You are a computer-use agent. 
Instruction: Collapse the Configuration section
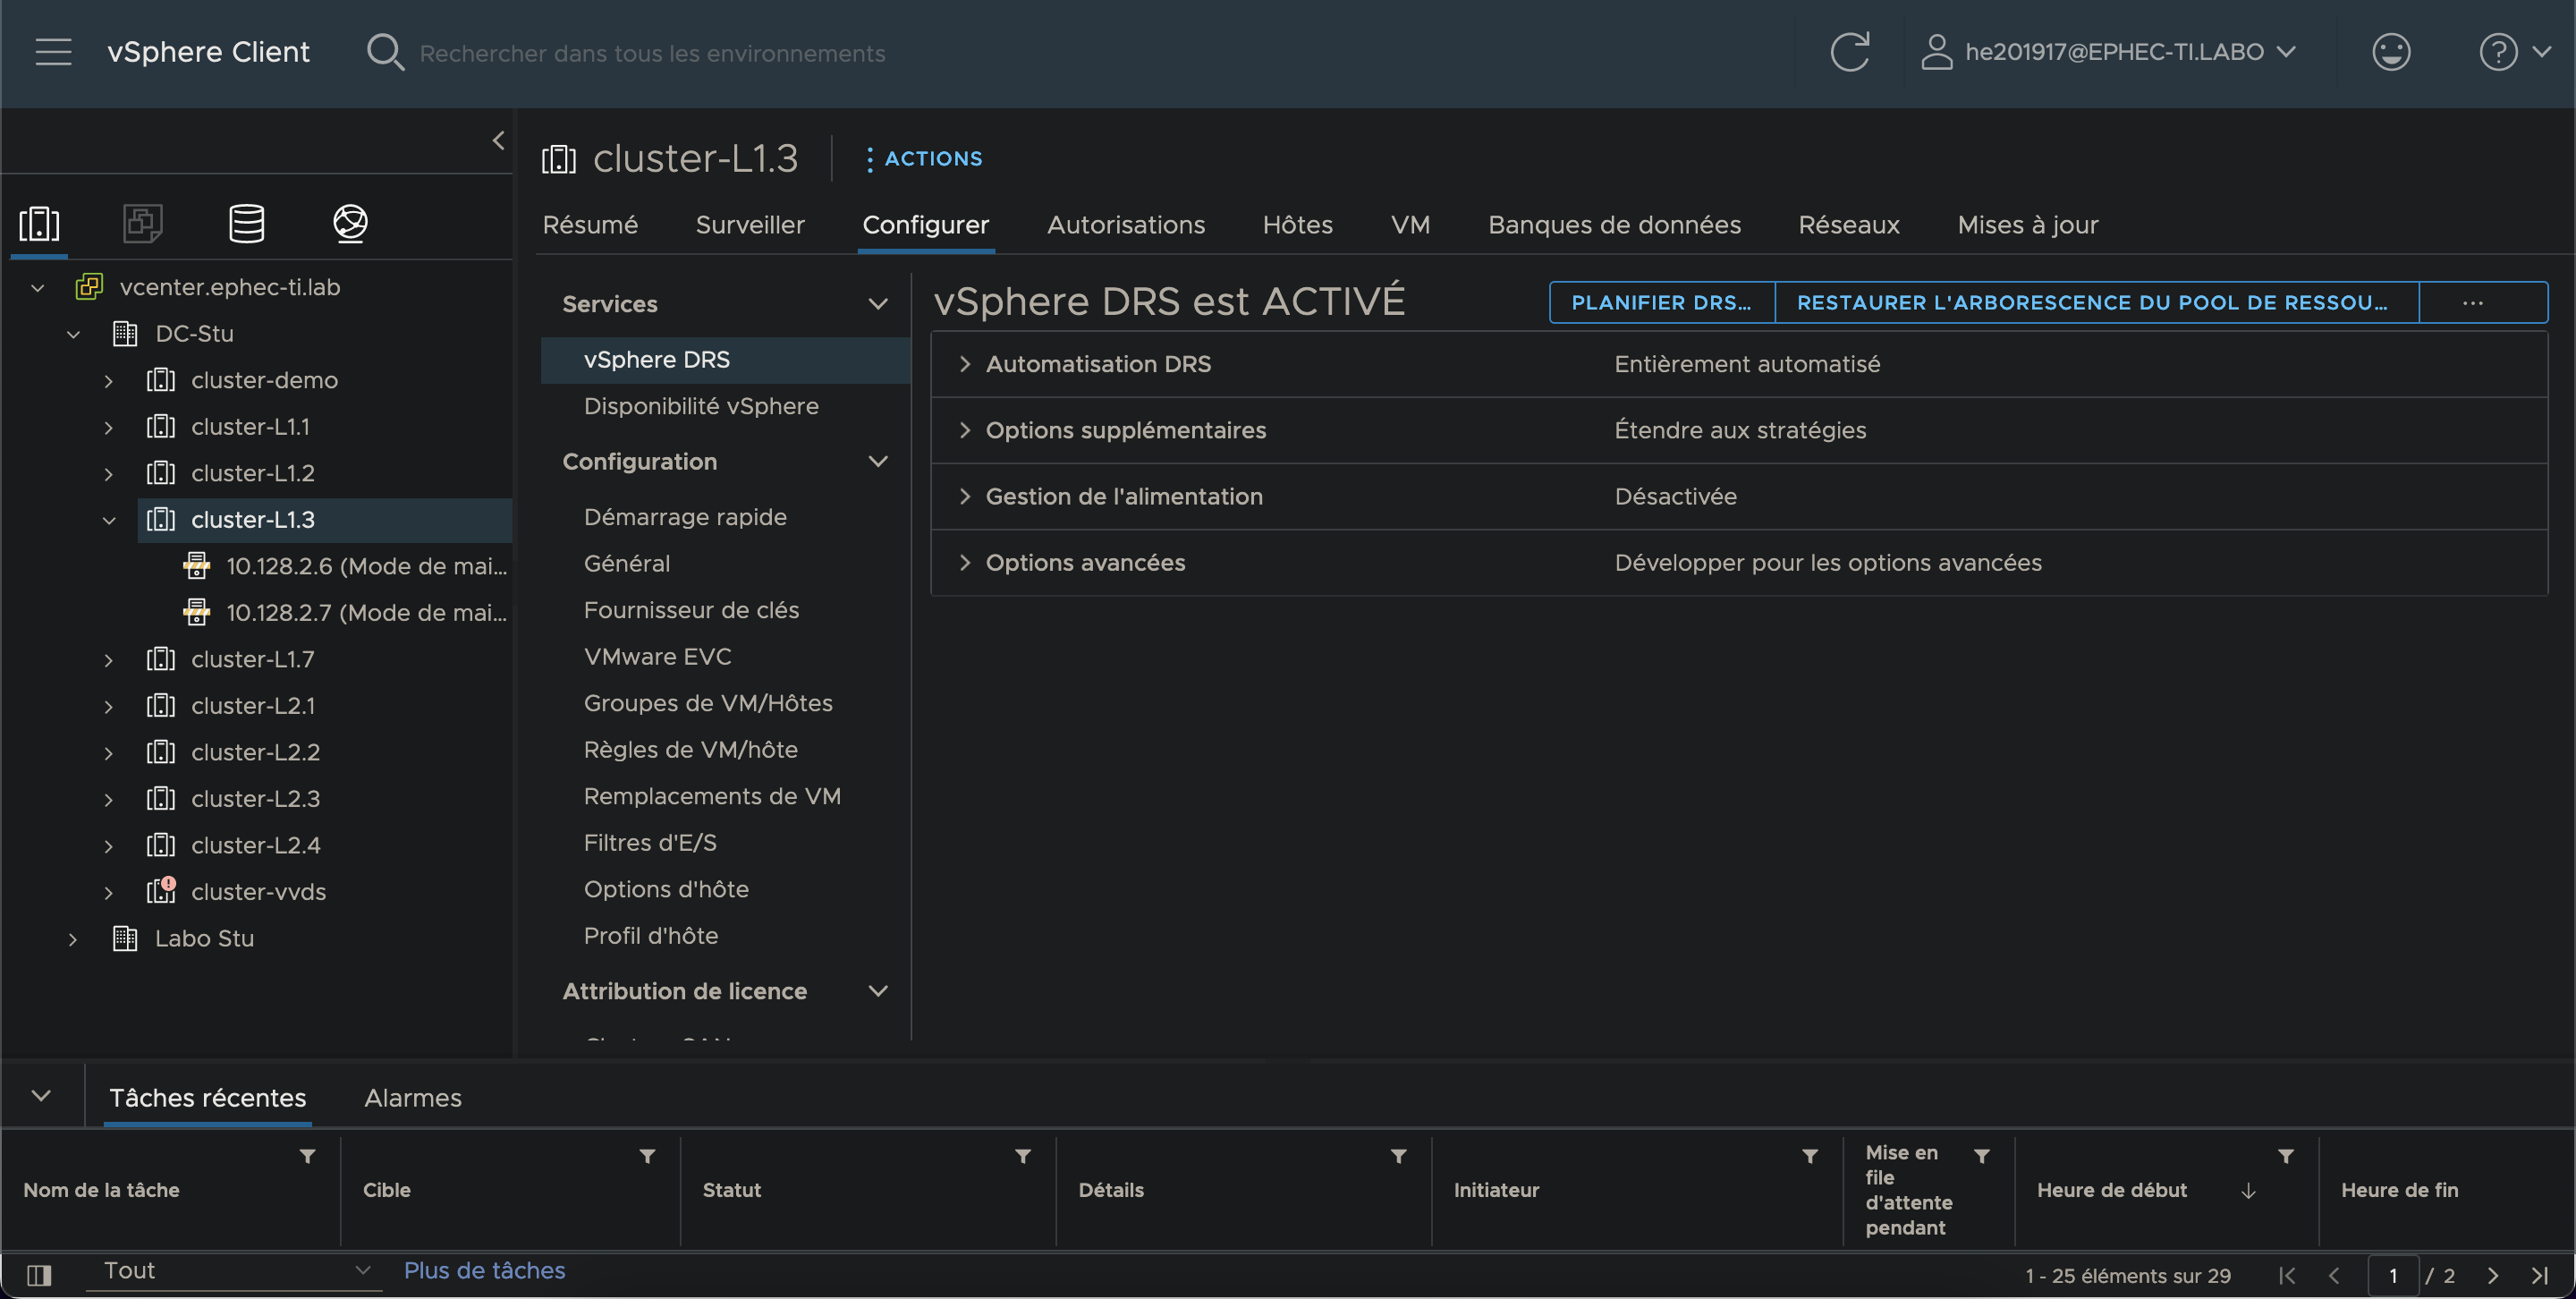pos(878,461)
